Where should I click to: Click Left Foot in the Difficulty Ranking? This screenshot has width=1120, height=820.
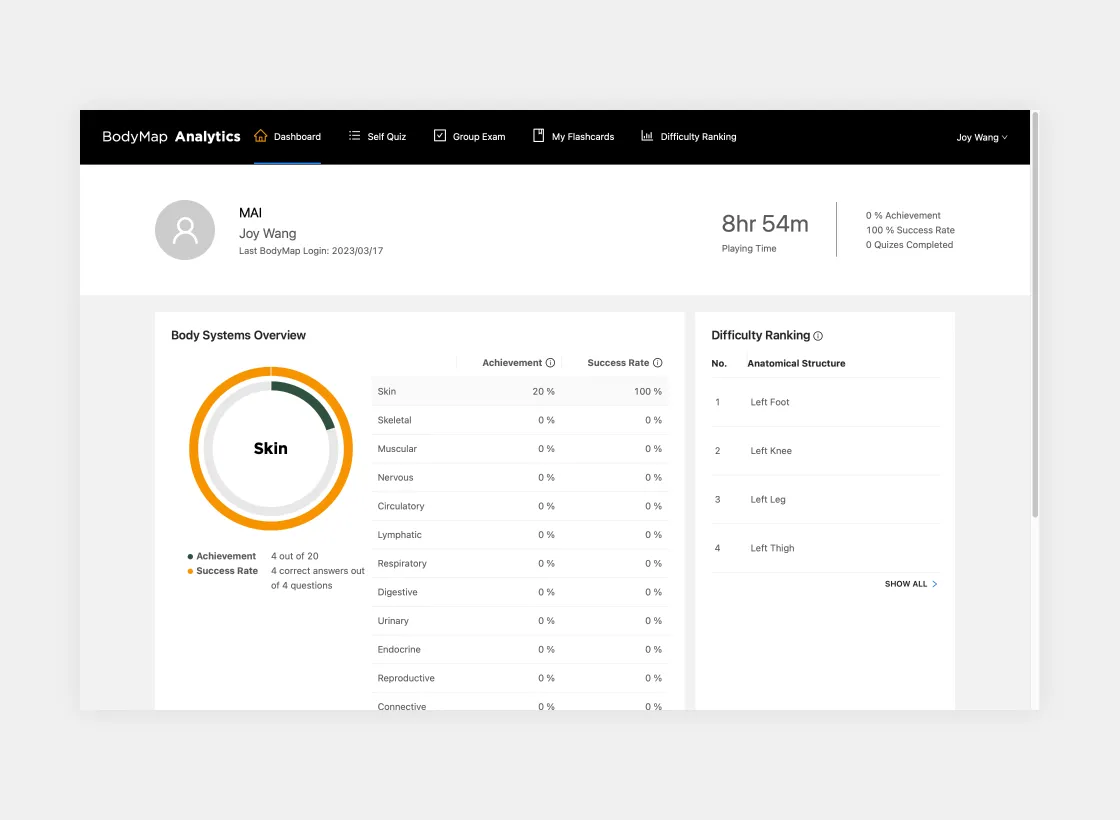(770, 402)
